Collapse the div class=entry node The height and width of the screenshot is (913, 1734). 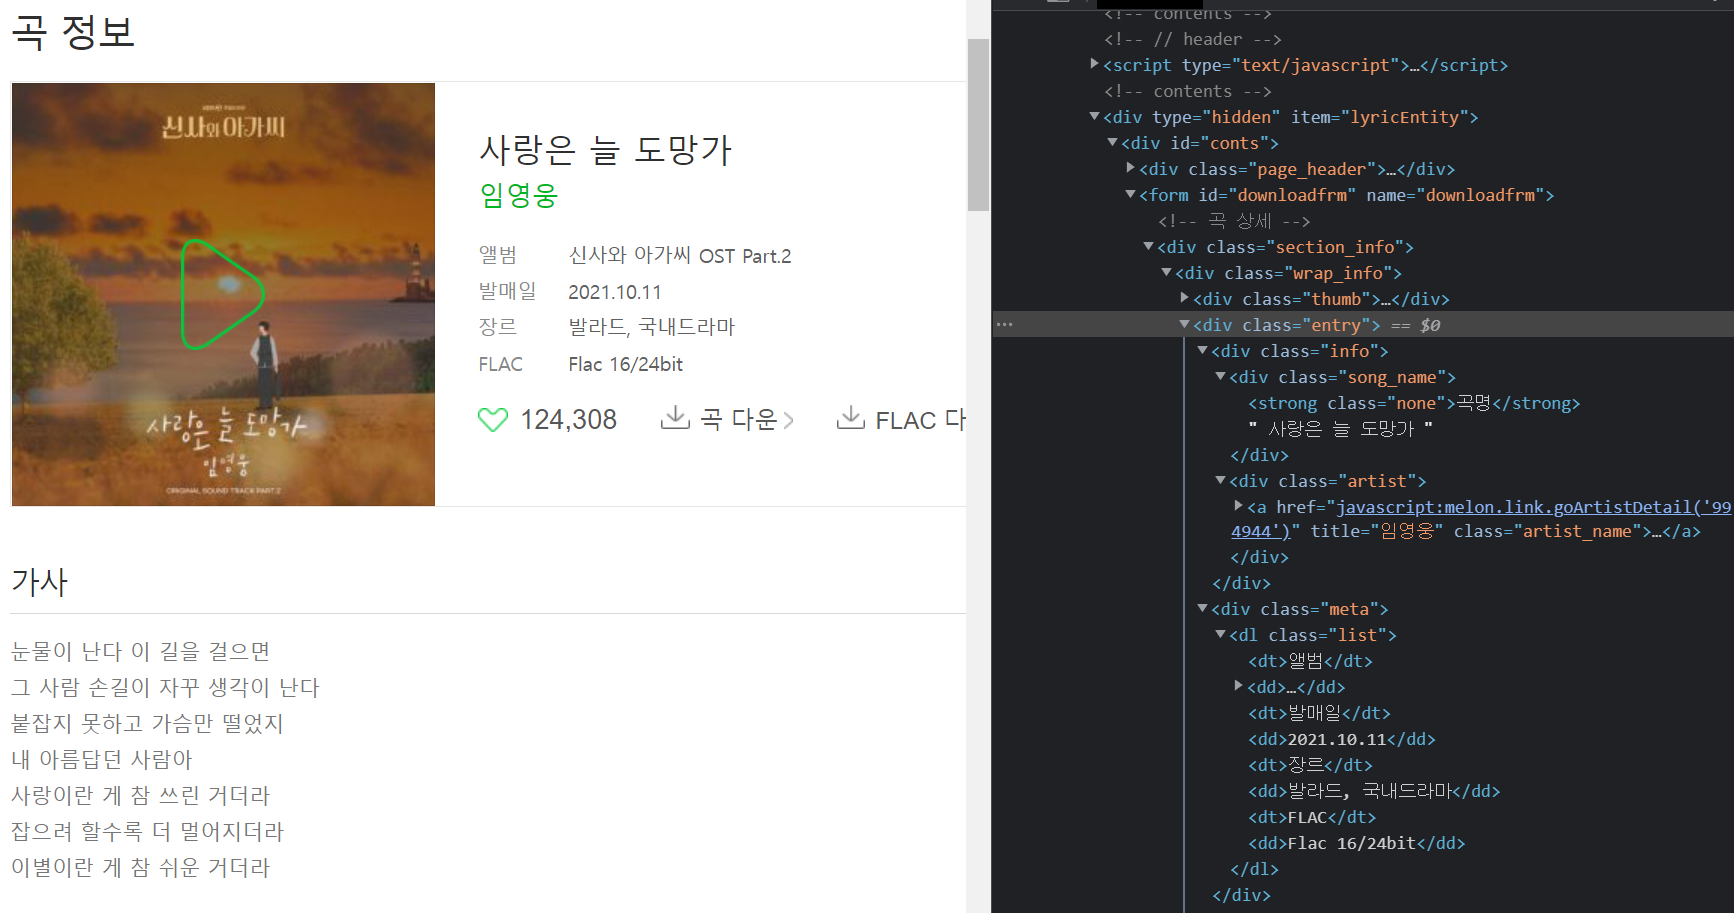click(1184, 324)
